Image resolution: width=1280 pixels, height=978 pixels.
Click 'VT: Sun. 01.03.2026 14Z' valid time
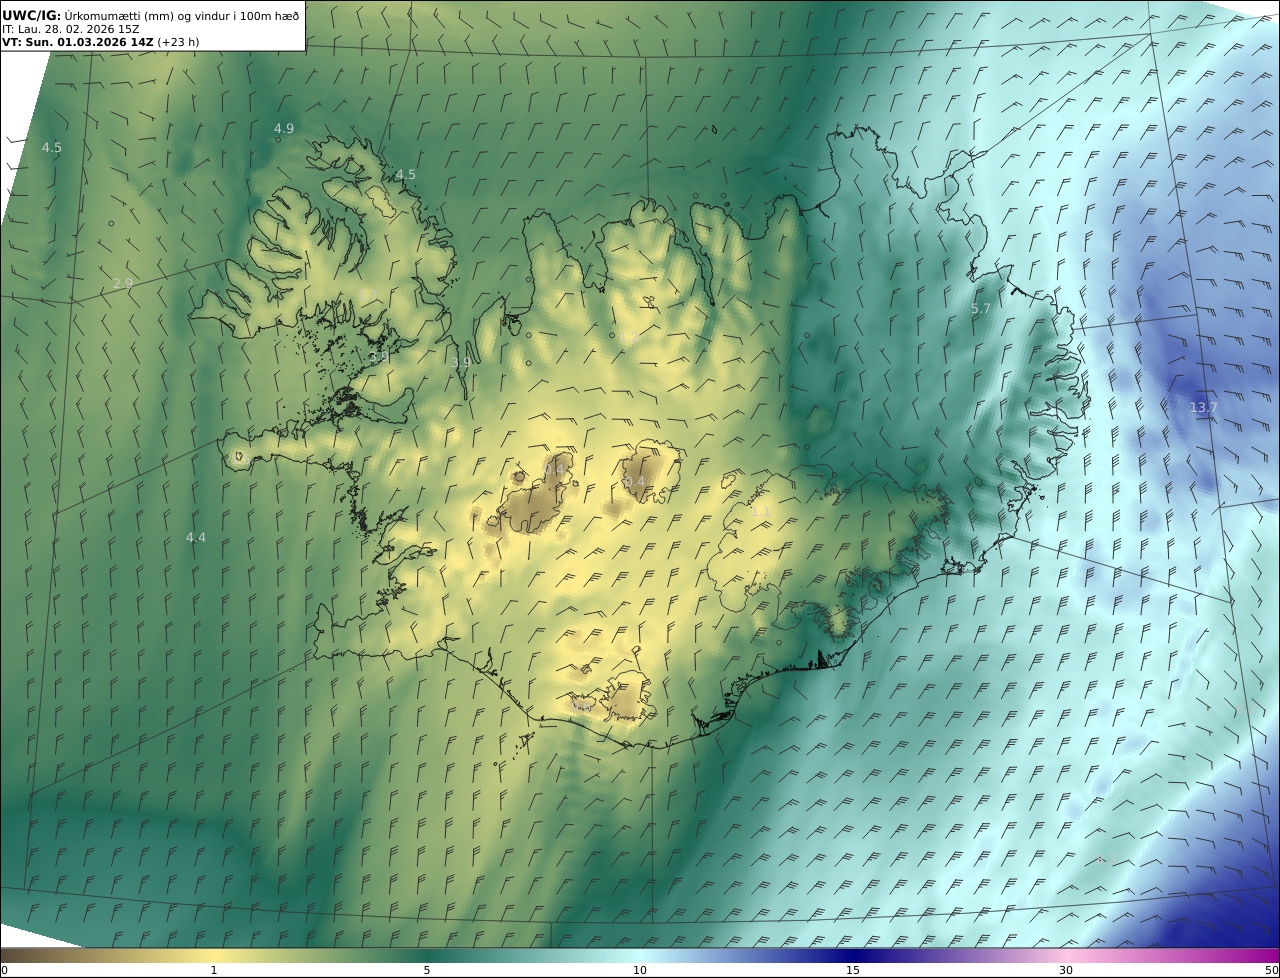77,43
